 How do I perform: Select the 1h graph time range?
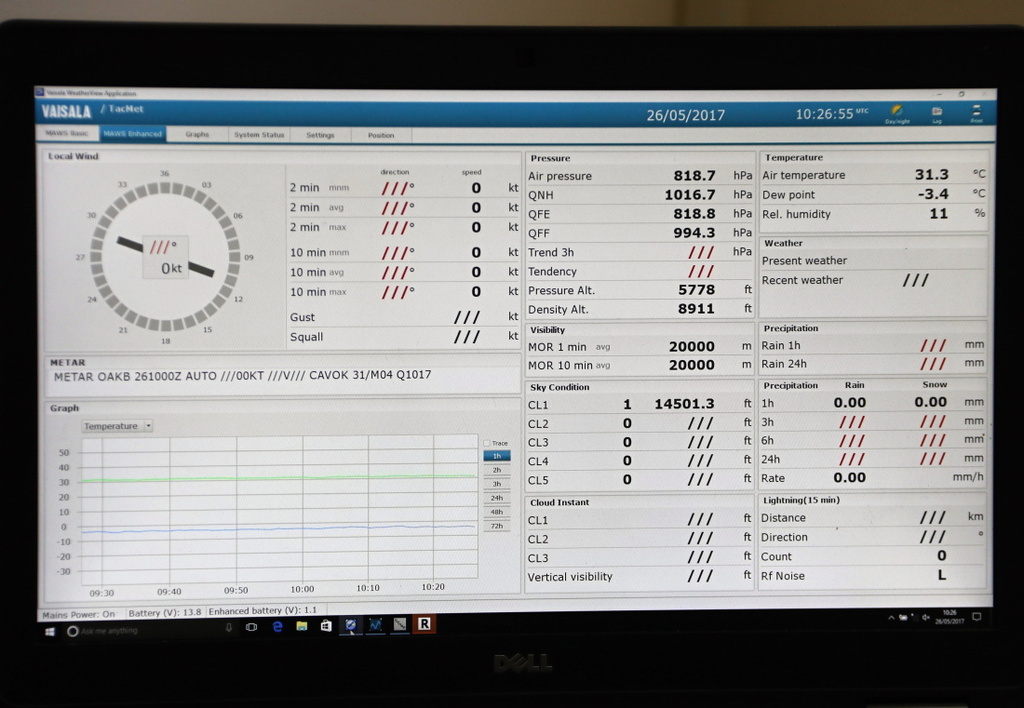pos(497,456)
